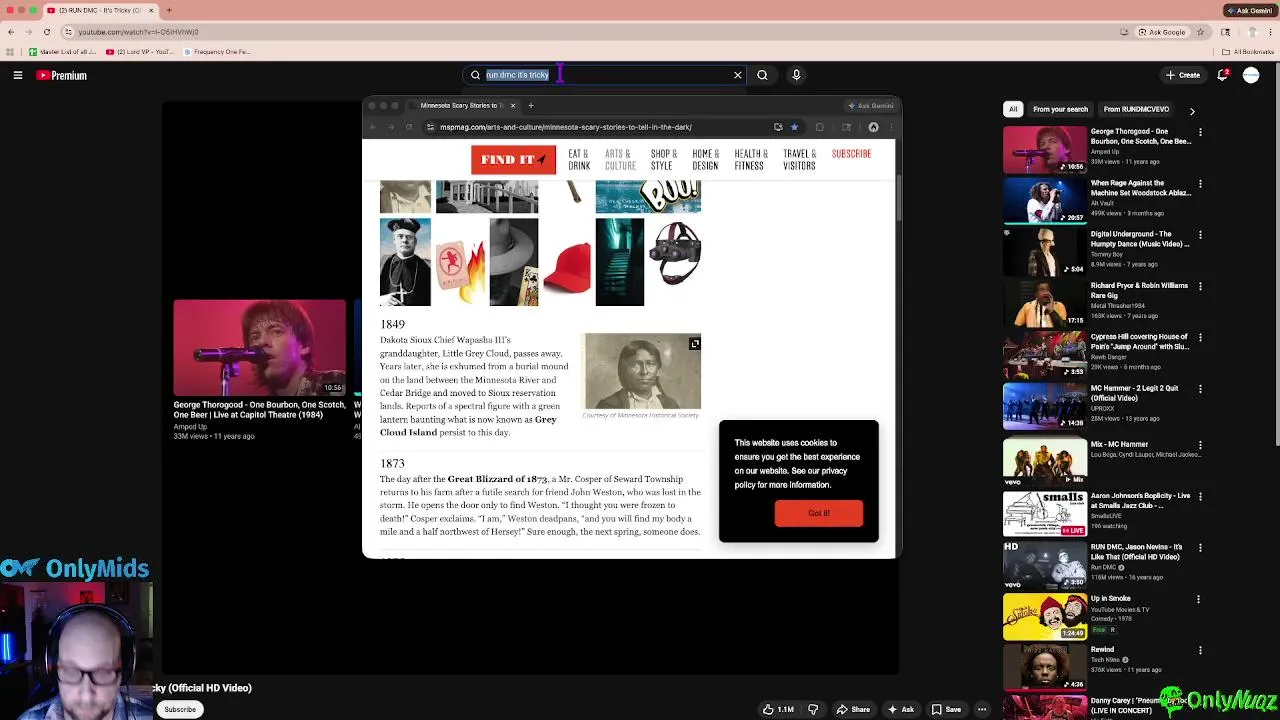Open 'Lord VP - YouTube' bookmark

coord(139,52)
